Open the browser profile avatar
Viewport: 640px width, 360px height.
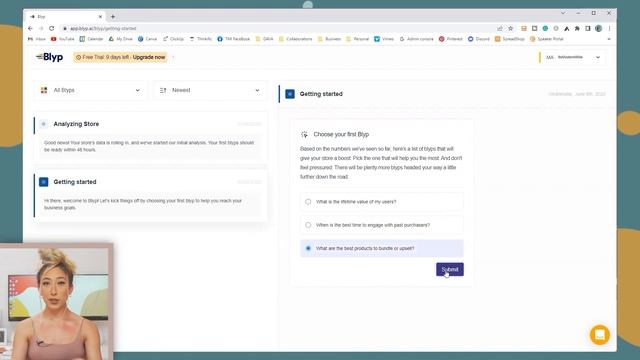click(x=598, y=29)
